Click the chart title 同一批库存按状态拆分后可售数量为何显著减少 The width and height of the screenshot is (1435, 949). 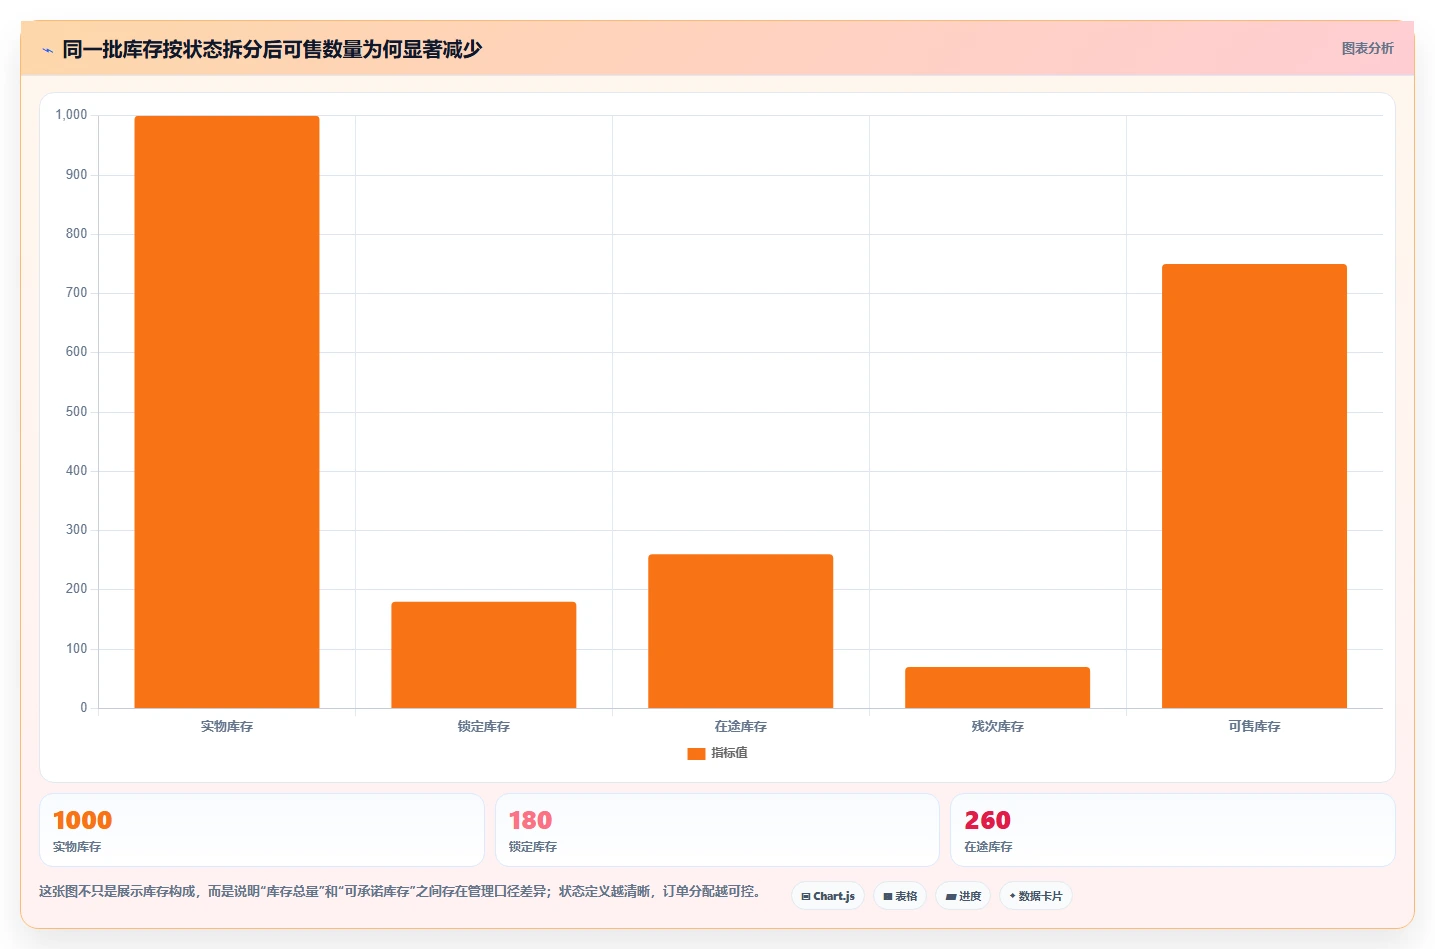click(272, 49)
